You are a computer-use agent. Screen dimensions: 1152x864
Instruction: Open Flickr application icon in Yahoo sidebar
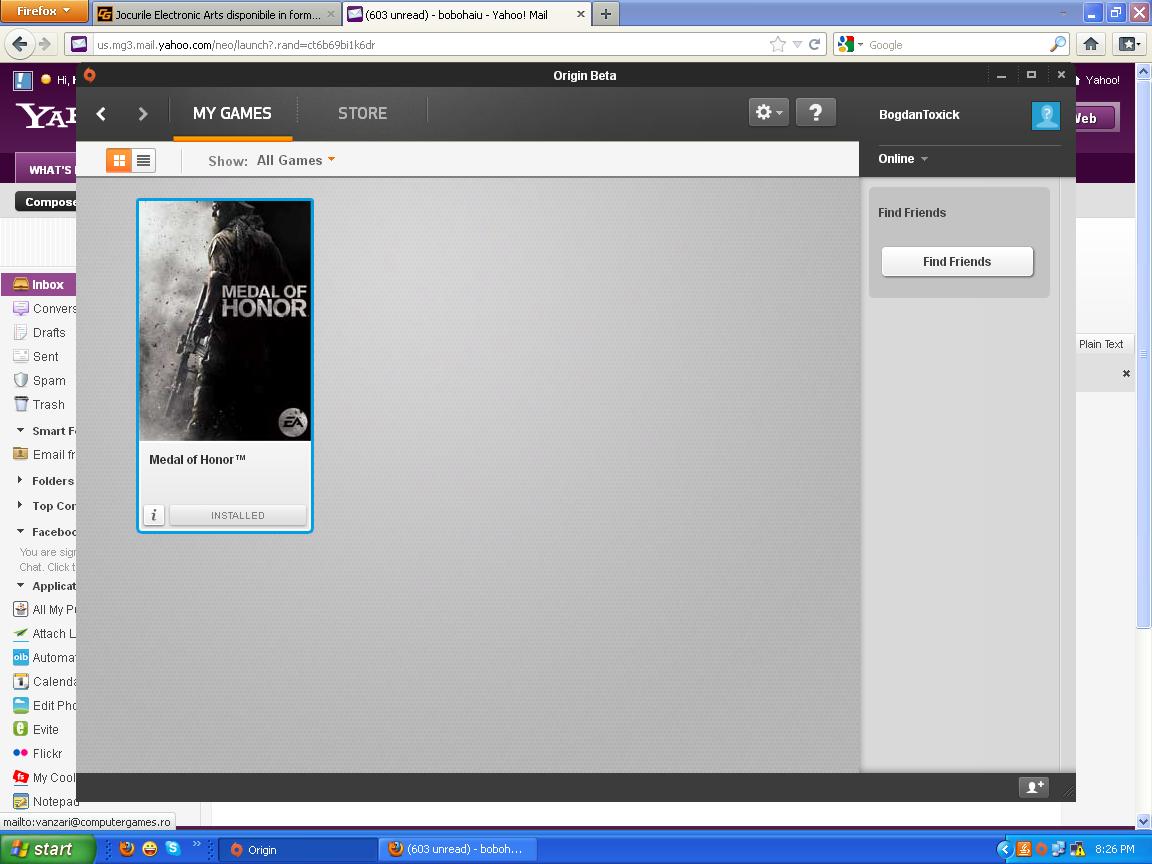(x=21, y=753)
